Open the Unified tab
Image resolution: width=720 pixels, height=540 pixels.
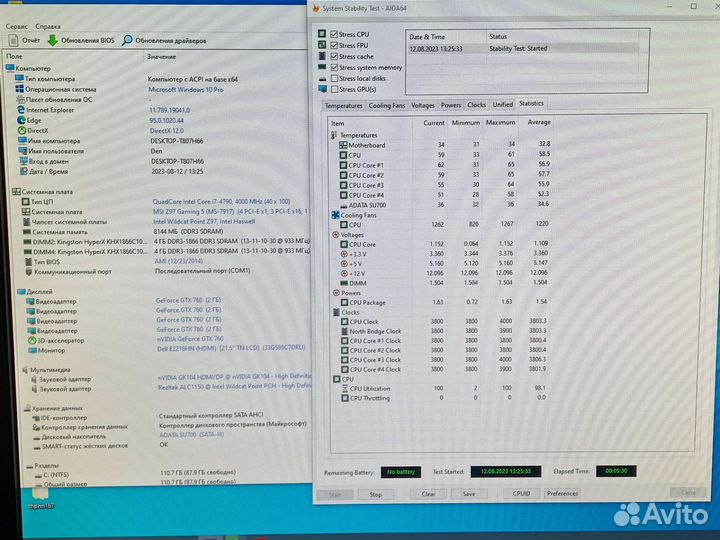click(502, 105)
